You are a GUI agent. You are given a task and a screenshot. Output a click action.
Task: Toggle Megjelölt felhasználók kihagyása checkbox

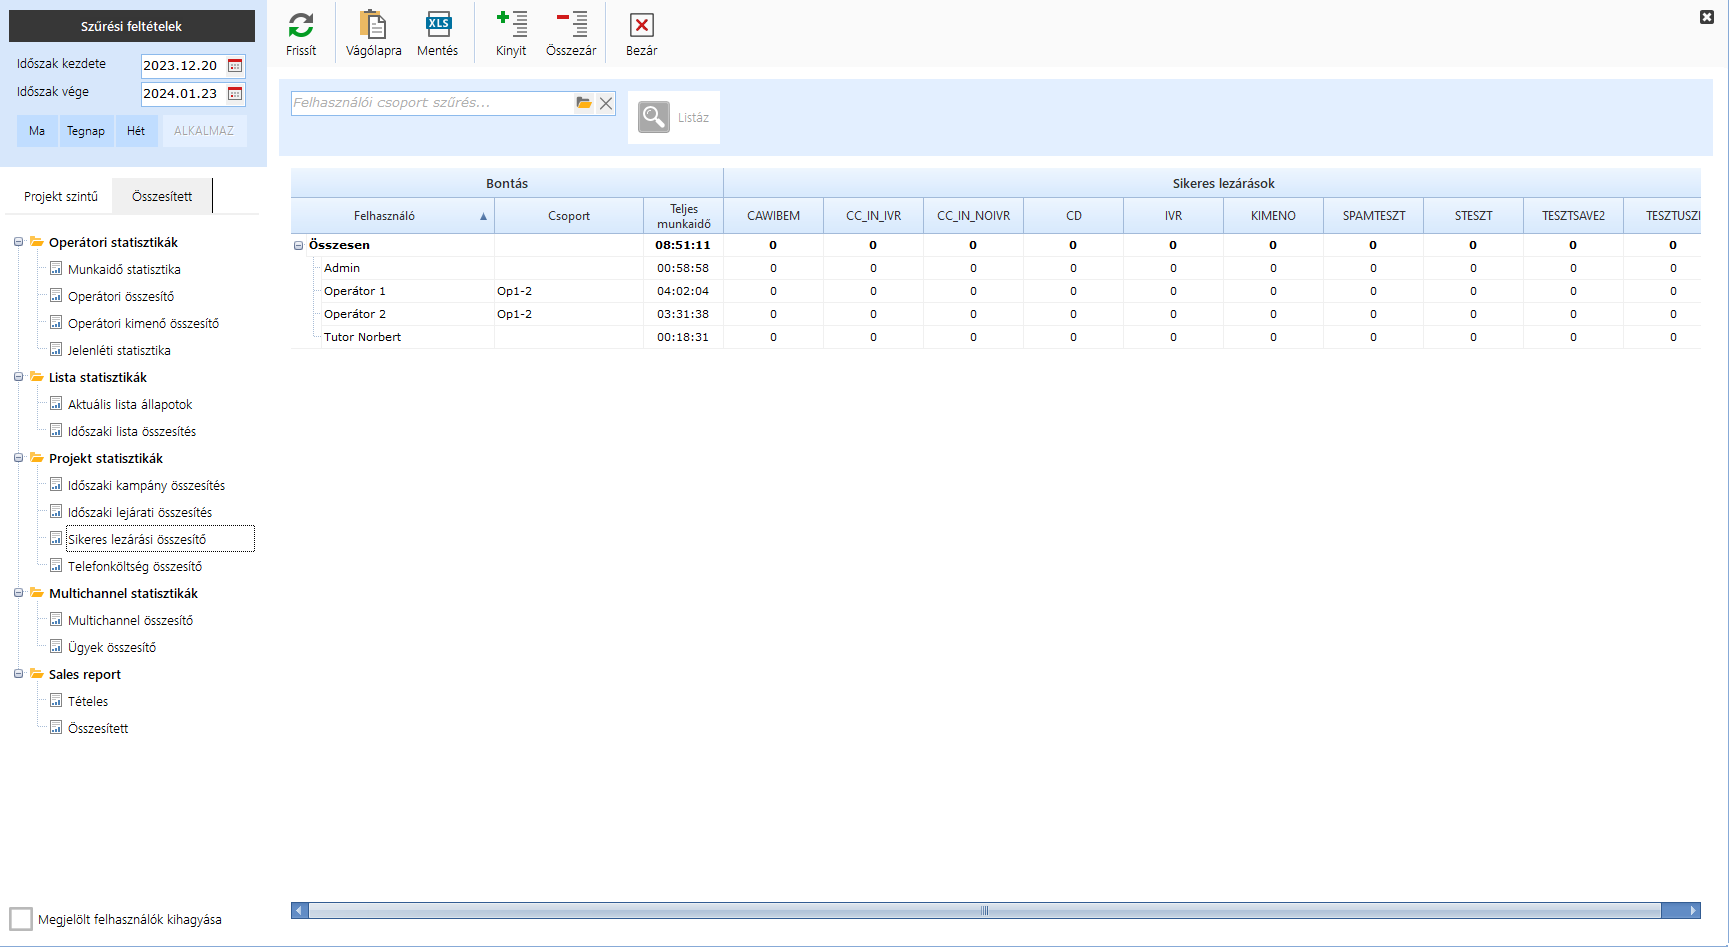click(x=21, y=919)
